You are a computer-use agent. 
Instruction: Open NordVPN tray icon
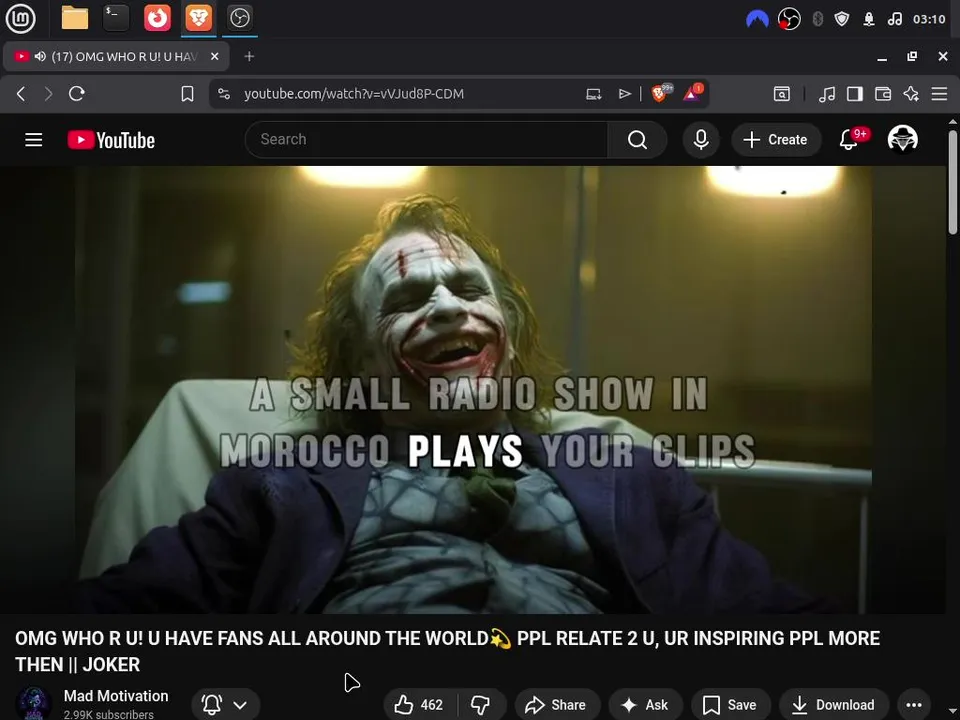point(757,19)
